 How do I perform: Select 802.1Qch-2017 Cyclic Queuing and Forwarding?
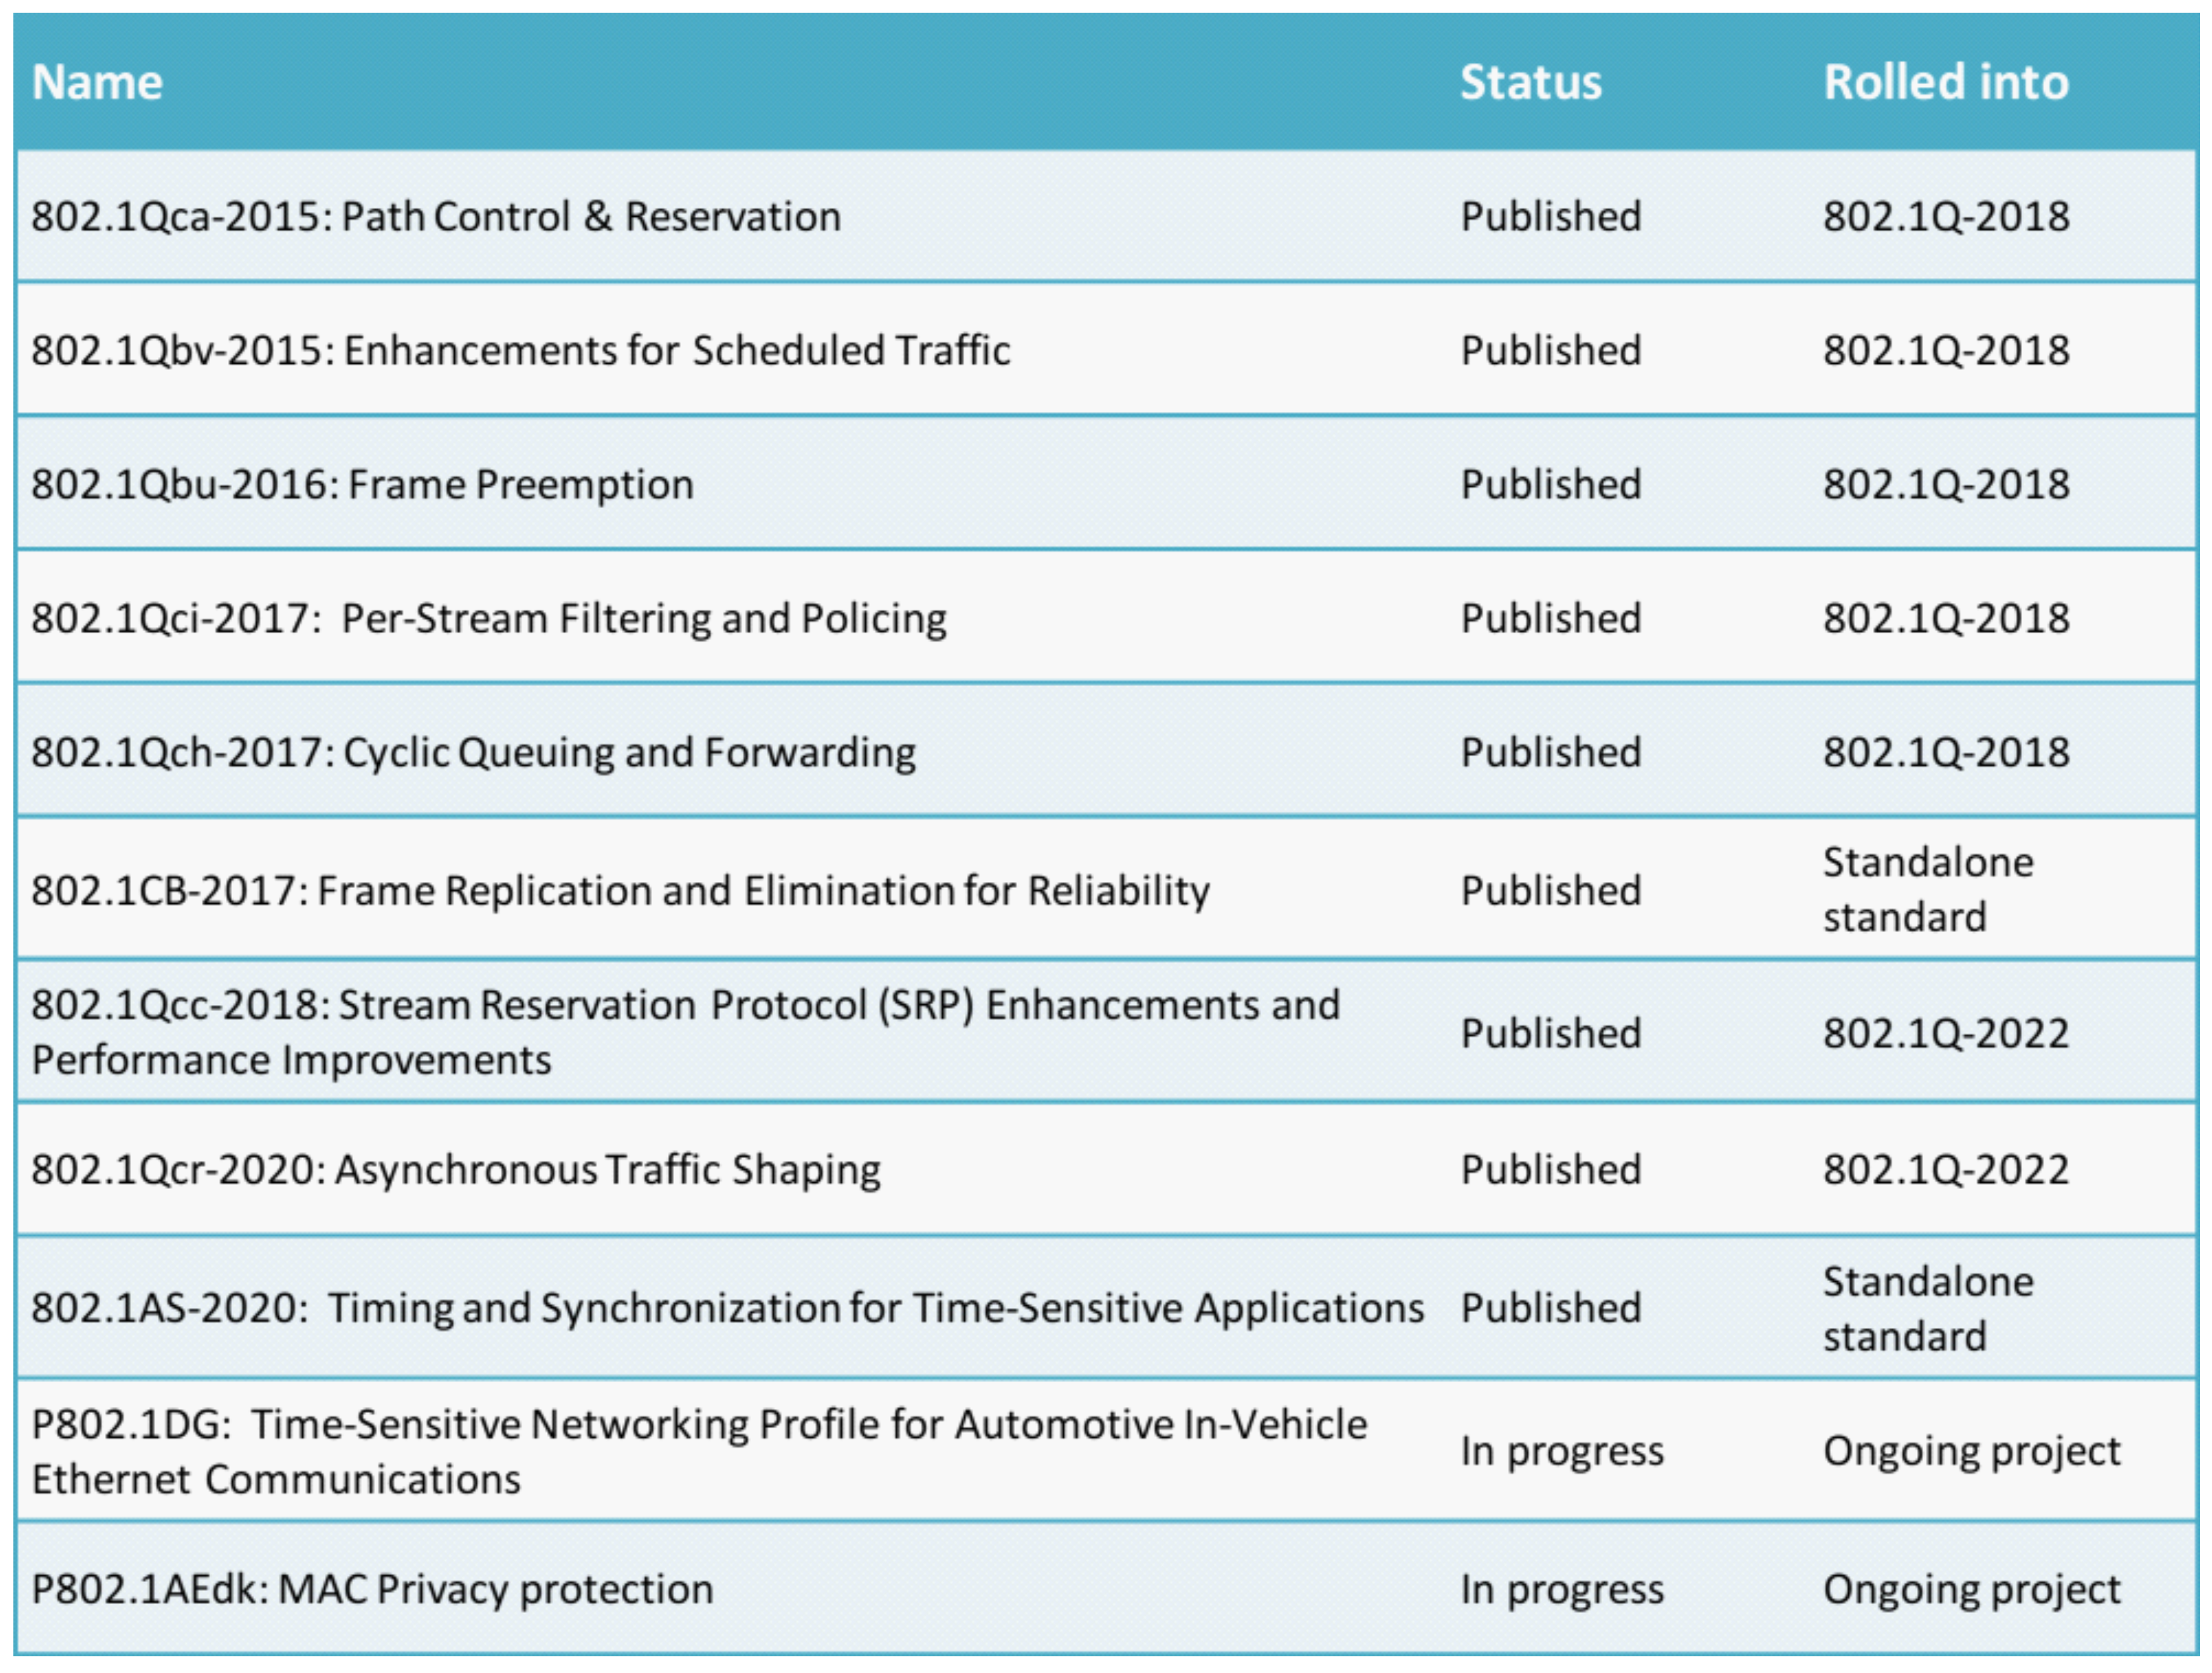click(473, 753)
